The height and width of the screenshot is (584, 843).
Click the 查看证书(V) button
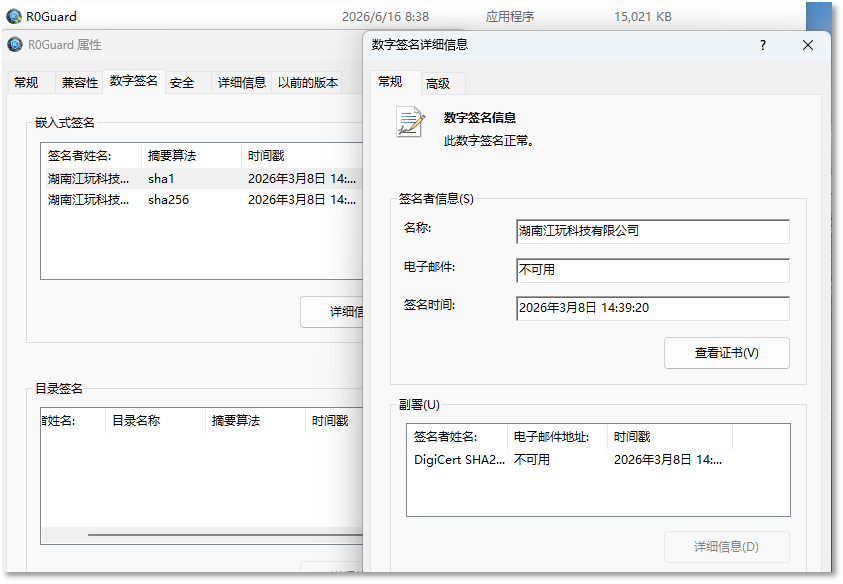726,353
